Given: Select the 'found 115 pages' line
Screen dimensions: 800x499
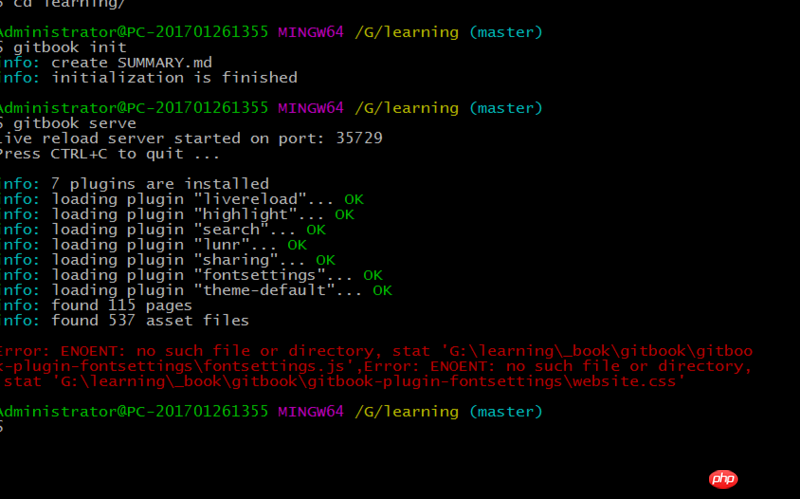Looking at the screenshot, I should click(96, 306).
